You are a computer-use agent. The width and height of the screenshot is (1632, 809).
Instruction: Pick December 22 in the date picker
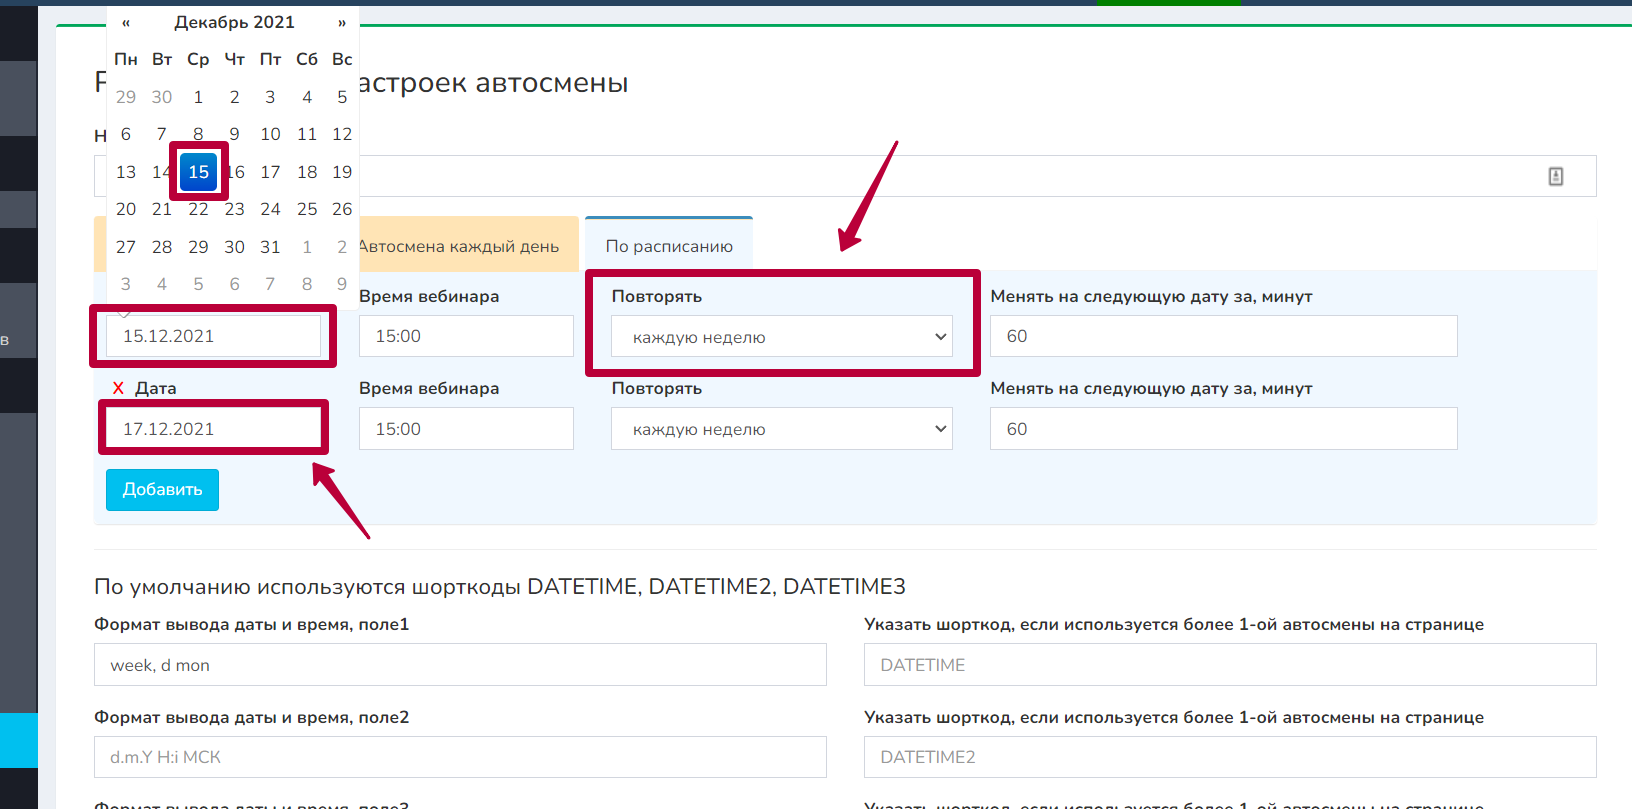(x=199, y=209)
